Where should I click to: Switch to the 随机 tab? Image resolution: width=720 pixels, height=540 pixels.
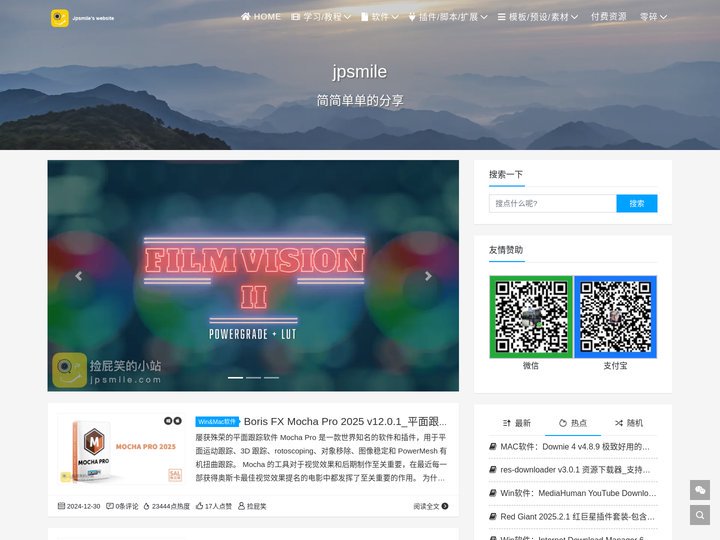click(629, 423)
